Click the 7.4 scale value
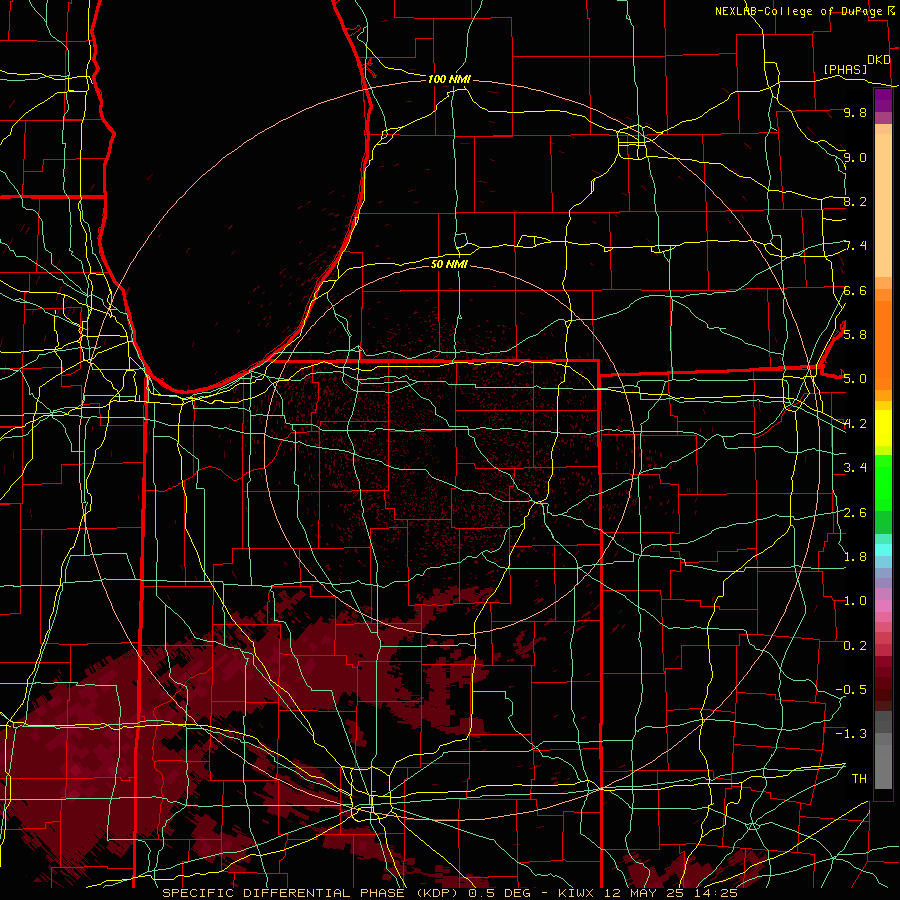Viewport: 900px width, 900px height. click(856, 246)
